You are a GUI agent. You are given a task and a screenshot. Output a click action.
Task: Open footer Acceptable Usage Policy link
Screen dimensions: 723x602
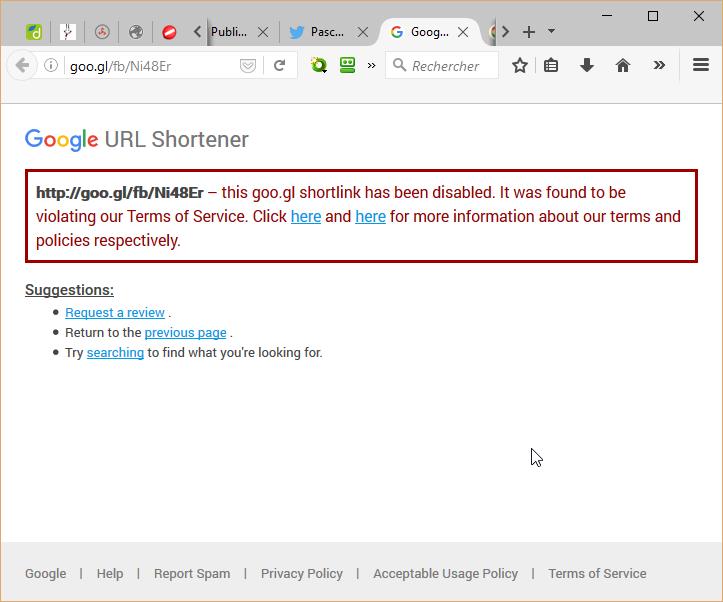pyautogui.click(x=445, y=573)
